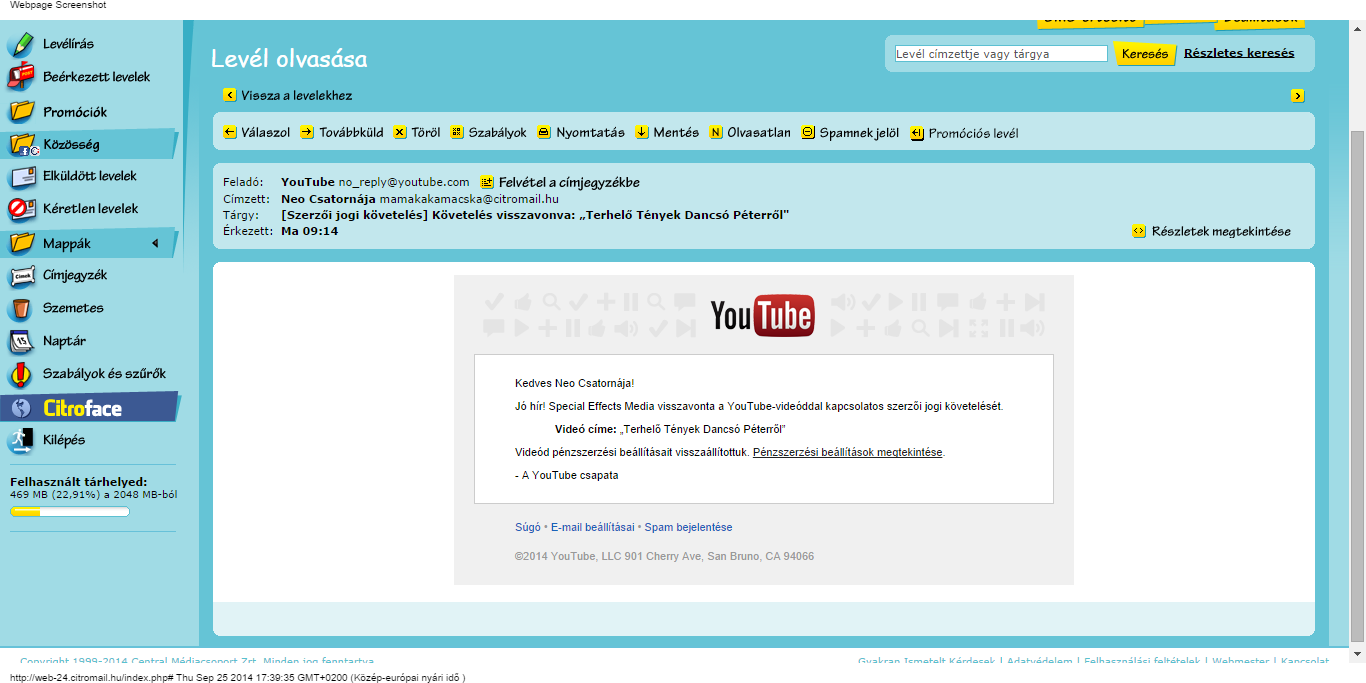Open the Elküldött levelek envelope icon

[21, 176]
